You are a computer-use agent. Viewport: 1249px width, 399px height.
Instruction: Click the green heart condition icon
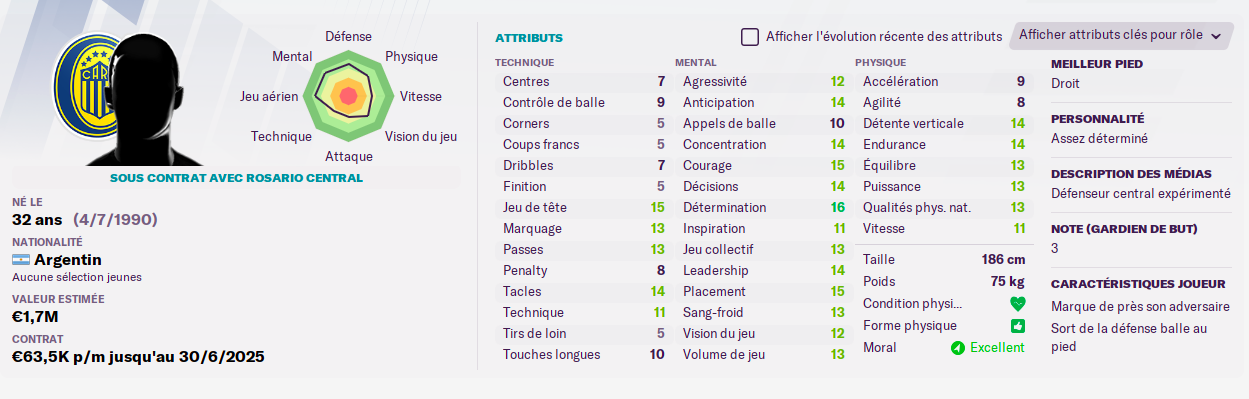[x=1017, y=304]
